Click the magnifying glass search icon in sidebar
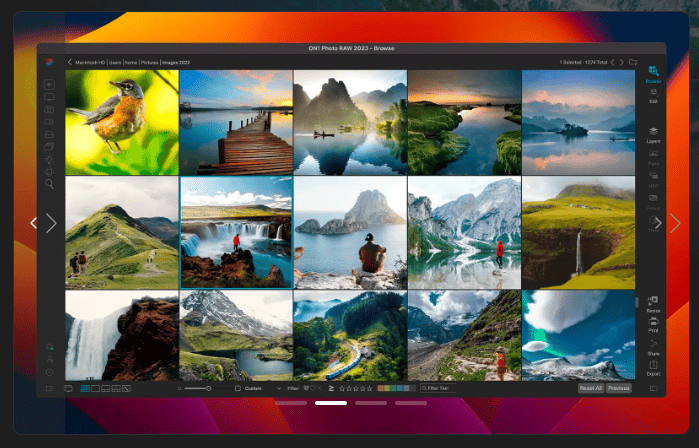The width and height of the screenshot is (699, 448). tap(49, 184)
